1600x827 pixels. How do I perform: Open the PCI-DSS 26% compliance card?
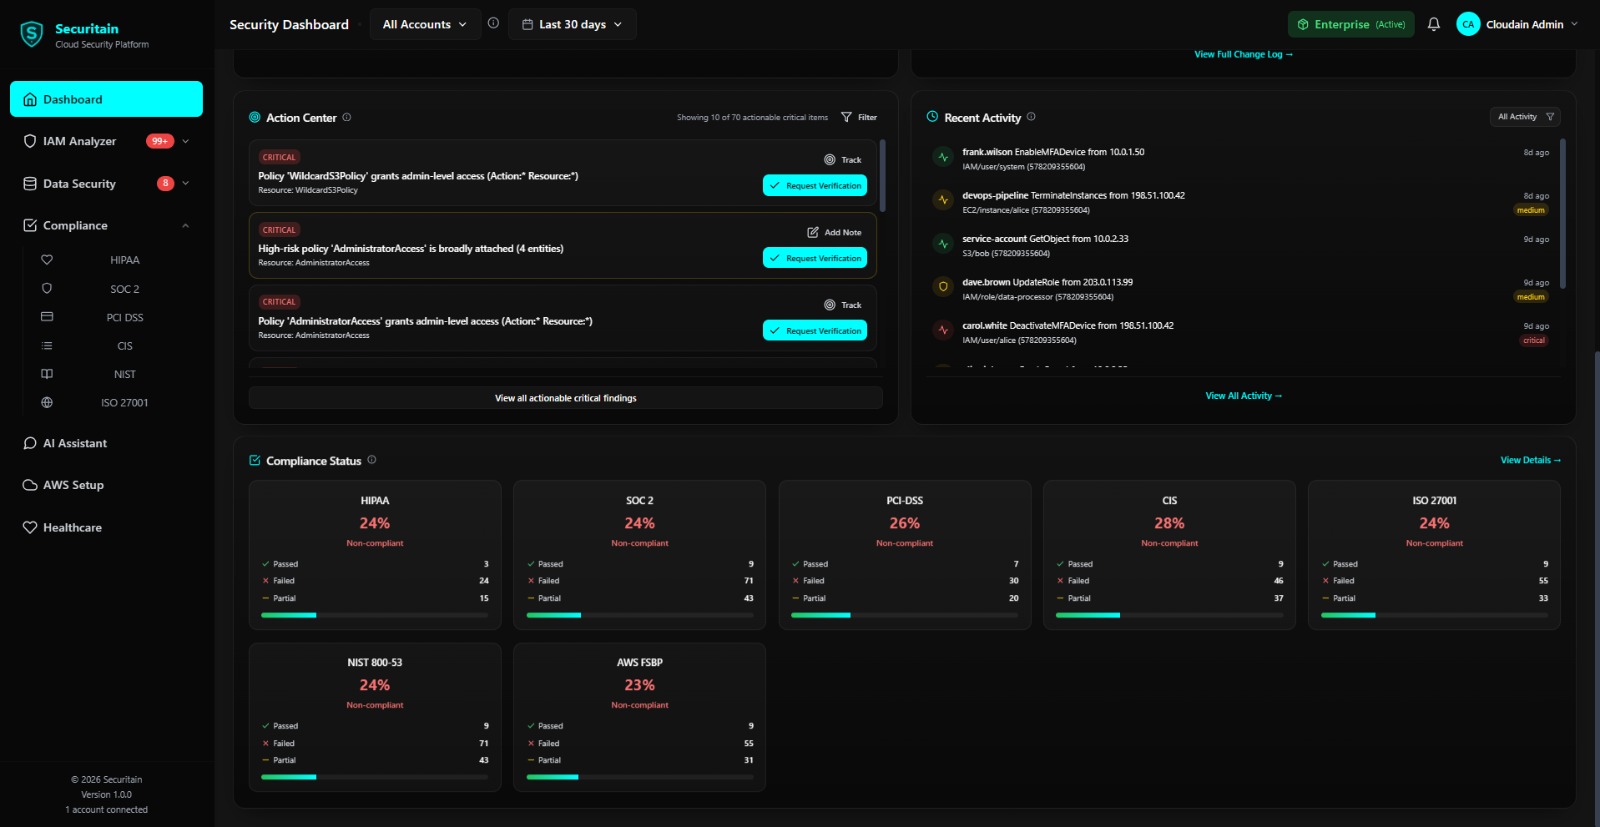point(905,555)
